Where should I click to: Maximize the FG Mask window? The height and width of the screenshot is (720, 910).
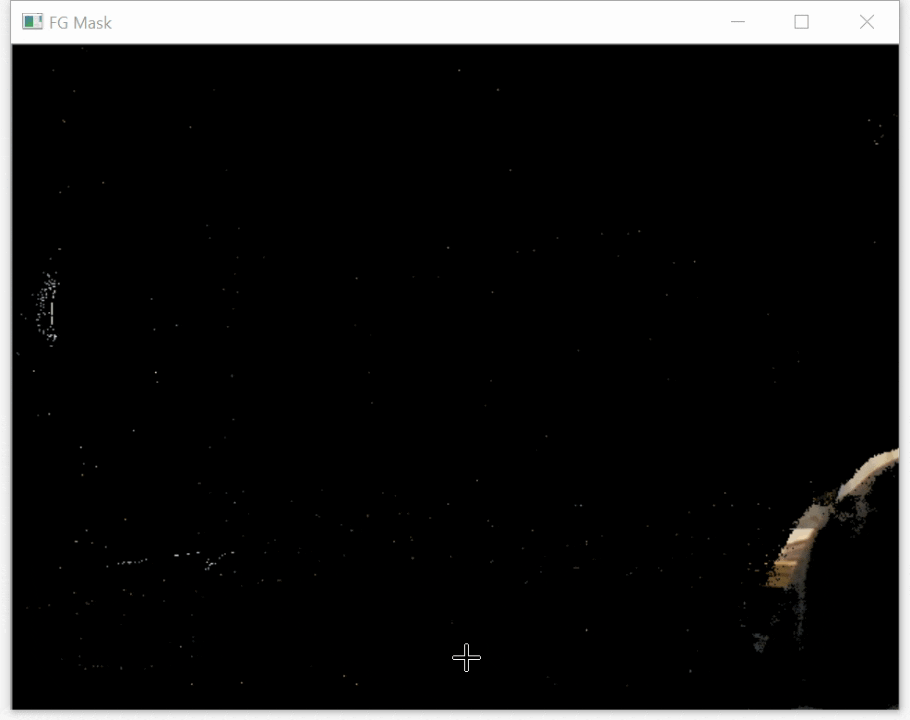click(x=801, y=22)
